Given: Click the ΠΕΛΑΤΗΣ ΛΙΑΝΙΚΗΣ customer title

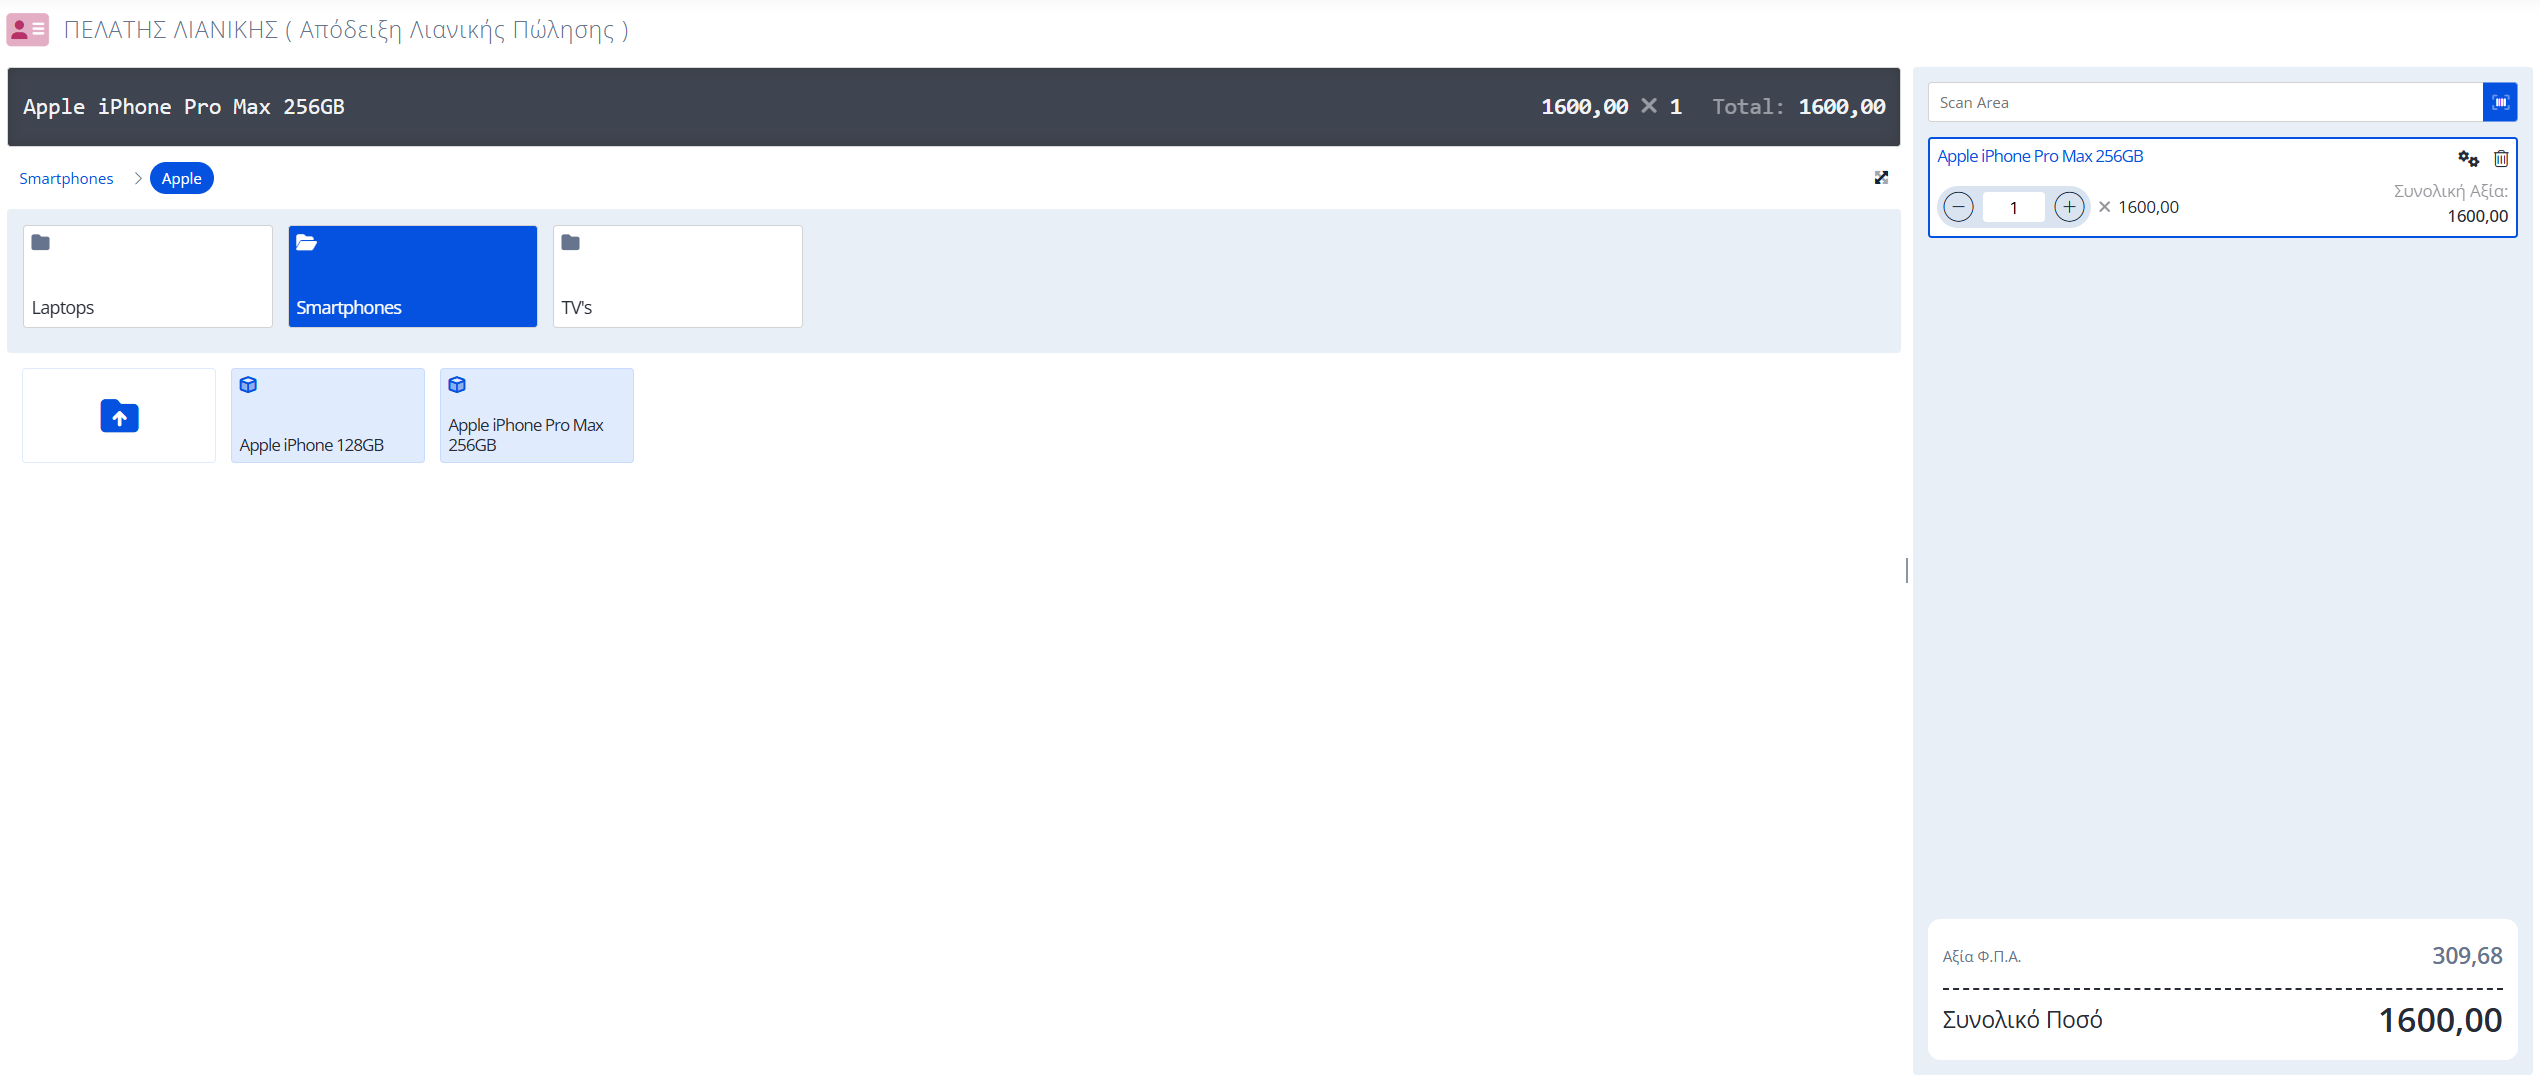Looking at the screenshot, I should 346,30.
